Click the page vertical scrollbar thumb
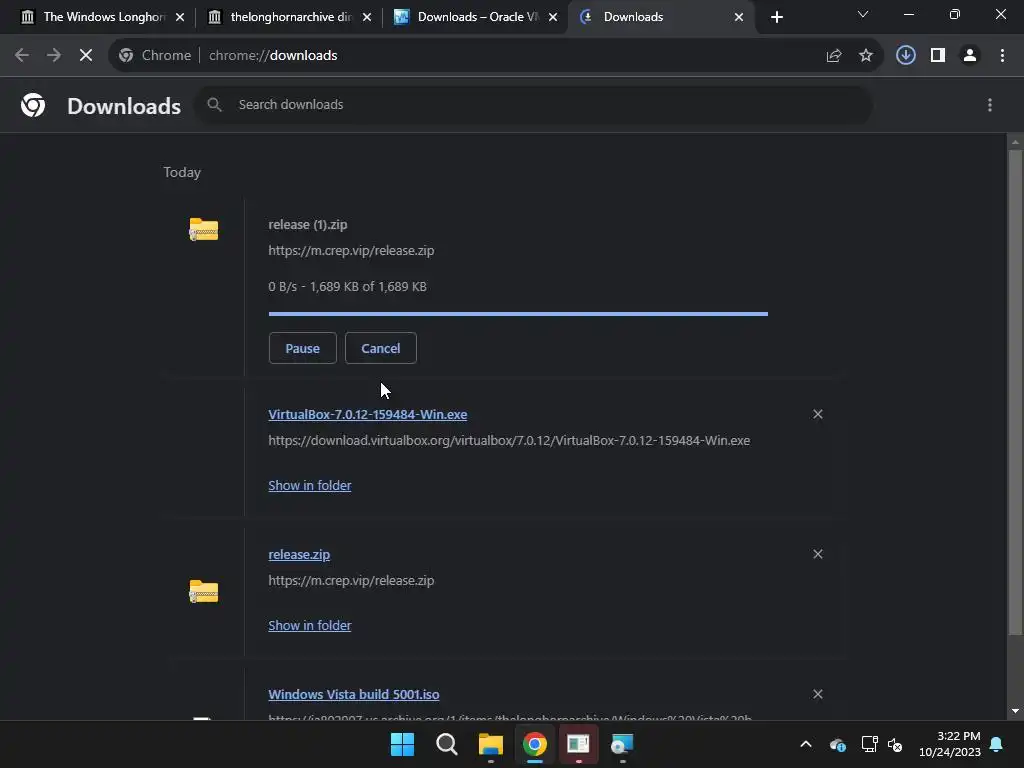Image resolution: width=1024 pixels, height=768 pixels. (1015, 392)
